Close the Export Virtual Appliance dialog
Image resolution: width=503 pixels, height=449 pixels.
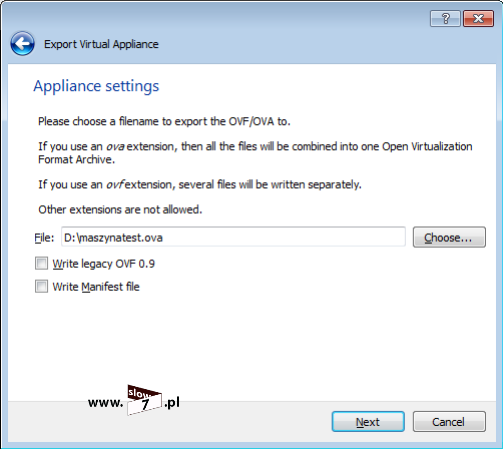tap(478, 18)
